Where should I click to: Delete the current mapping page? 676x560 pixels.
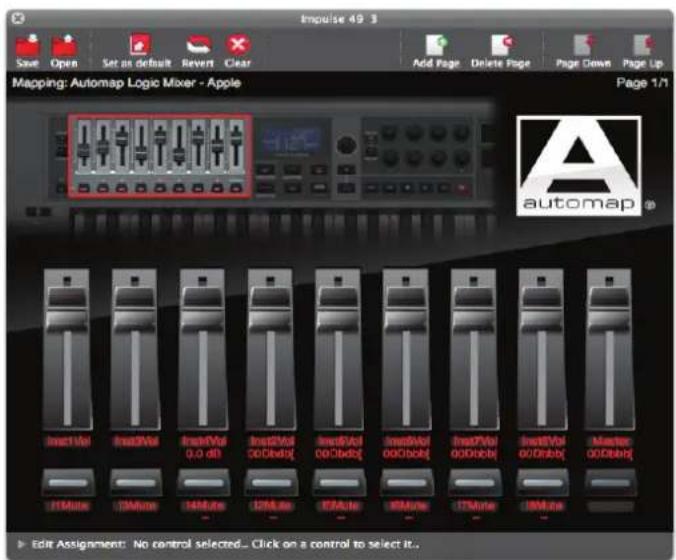(x=501, y=51)
